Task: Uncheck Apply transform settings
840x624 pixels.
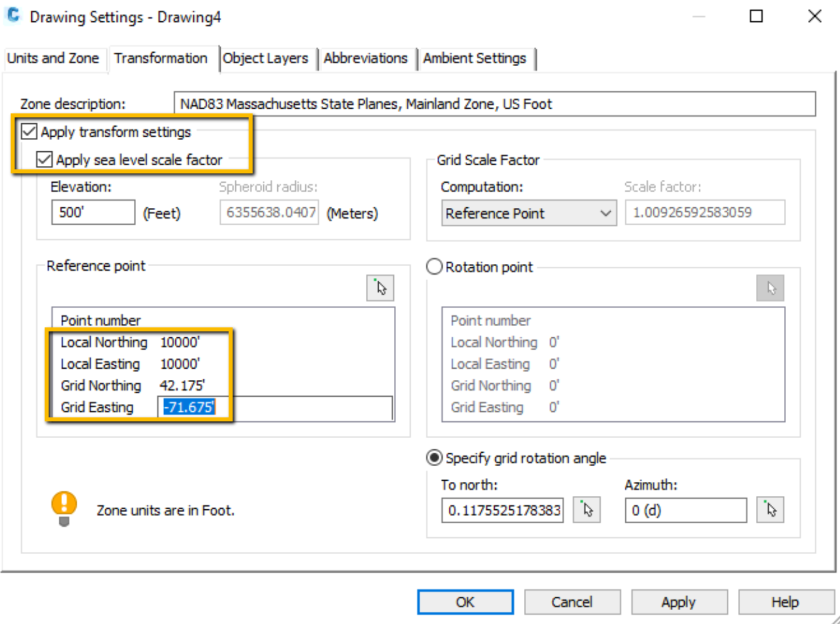Action: (x=28, y=131)
